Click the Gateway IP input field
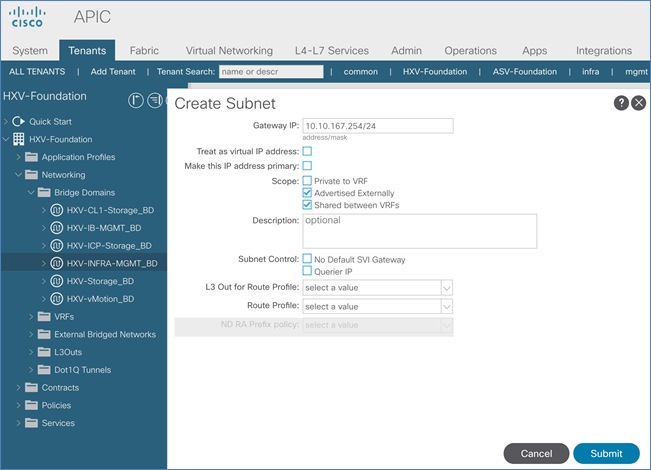The width and height of the screenshot is (651, 470). point(378,126)
